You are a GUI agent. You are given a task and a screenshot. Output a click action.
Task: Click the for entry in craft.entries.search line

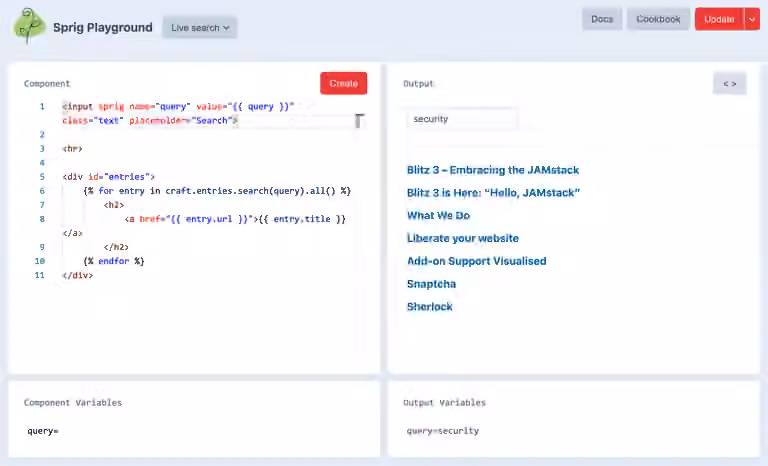[x=217, y=191]
